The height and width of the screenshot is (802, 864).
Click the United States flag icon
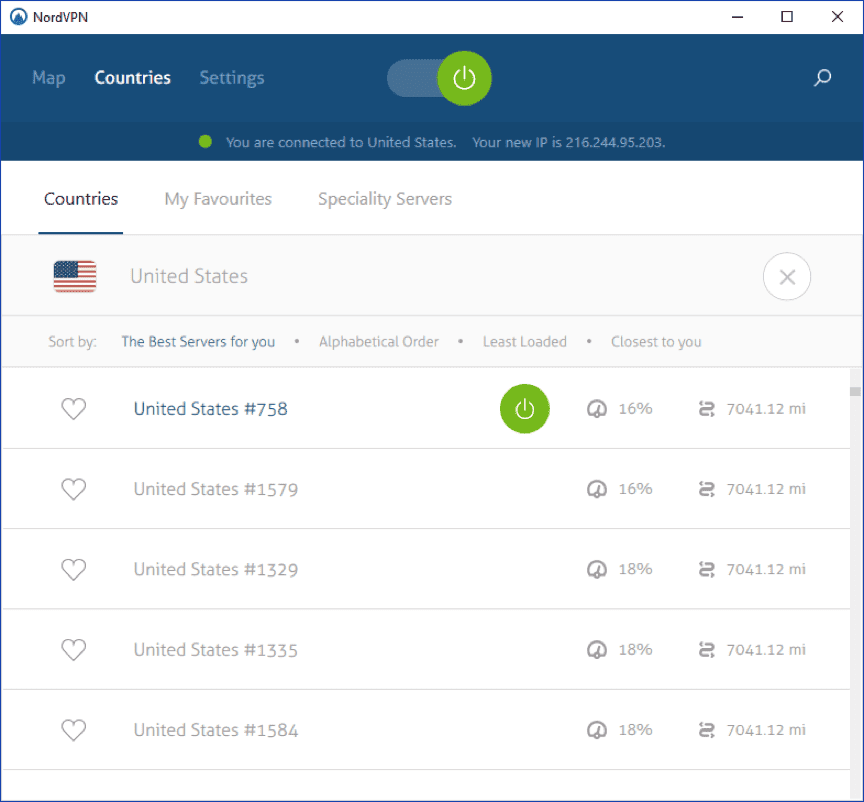tap(75, 276)
